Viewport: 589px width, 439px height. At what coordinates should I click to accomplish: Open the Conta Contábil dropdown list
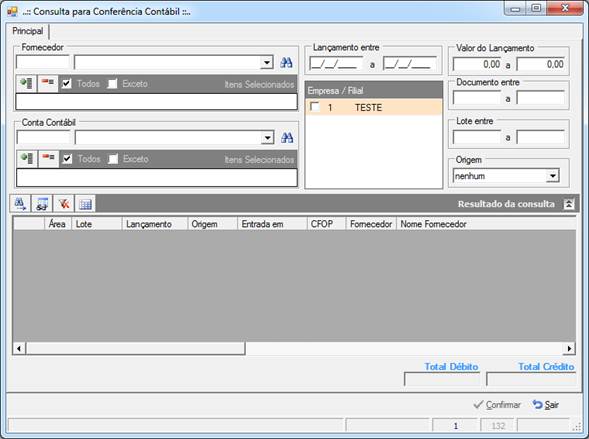(x=267, y=138)
